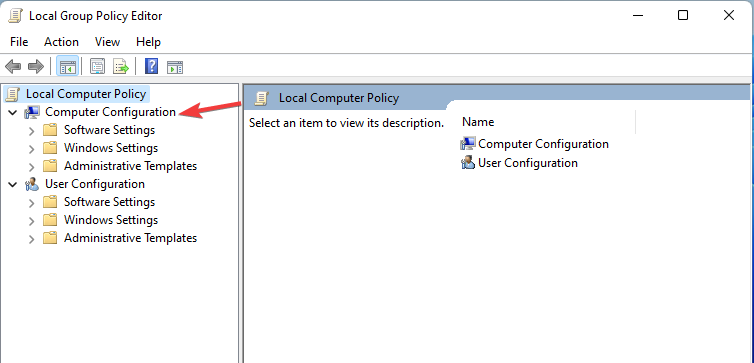Expand Software Settings under User Configuration
754x363 pixels.
coord(32,203)
